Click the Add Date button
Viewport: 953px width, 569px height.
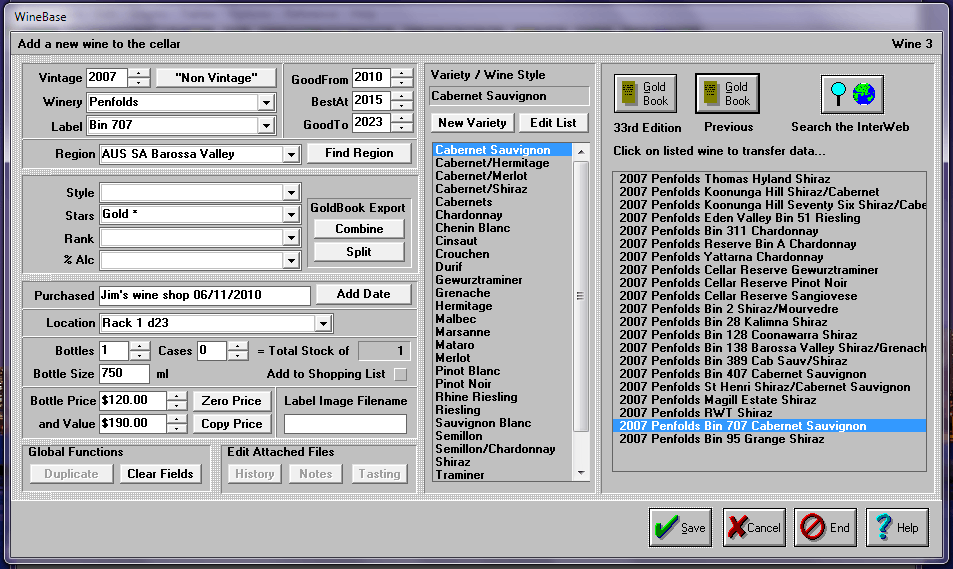tap(363, 294)
